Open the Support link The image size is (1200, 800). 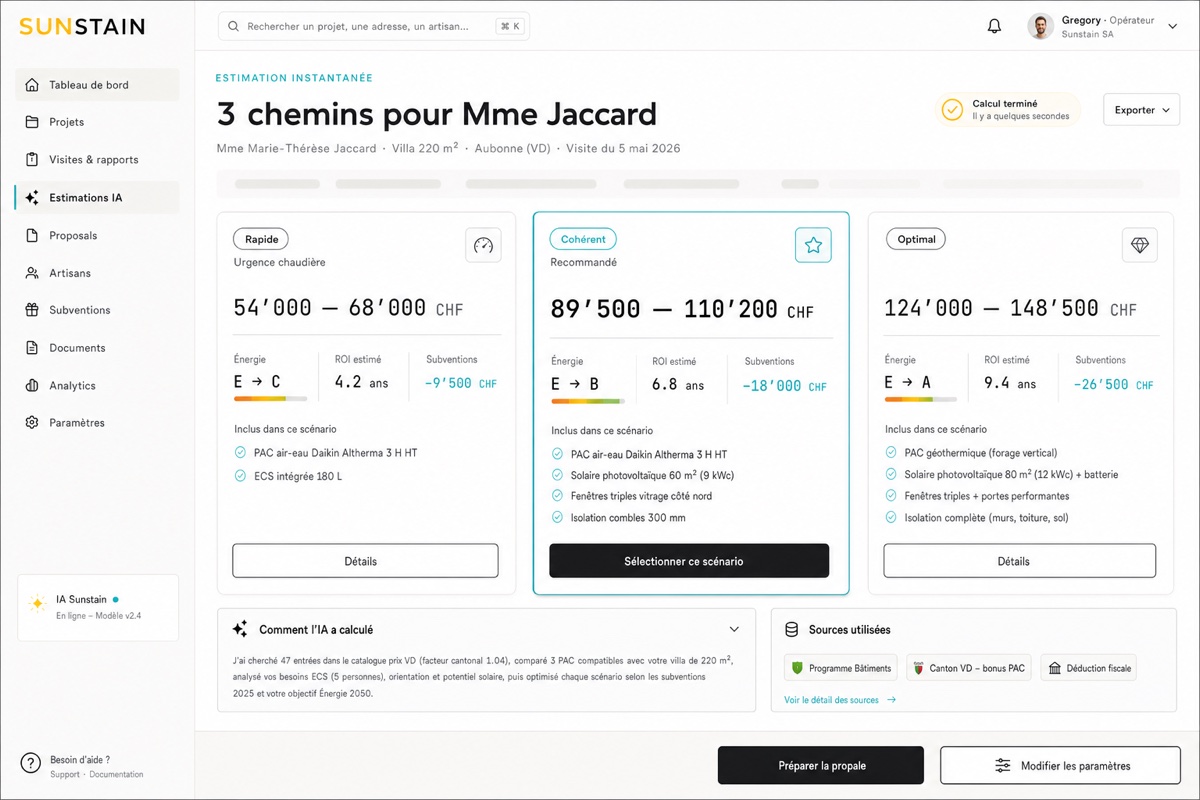(x=65, y=775)
